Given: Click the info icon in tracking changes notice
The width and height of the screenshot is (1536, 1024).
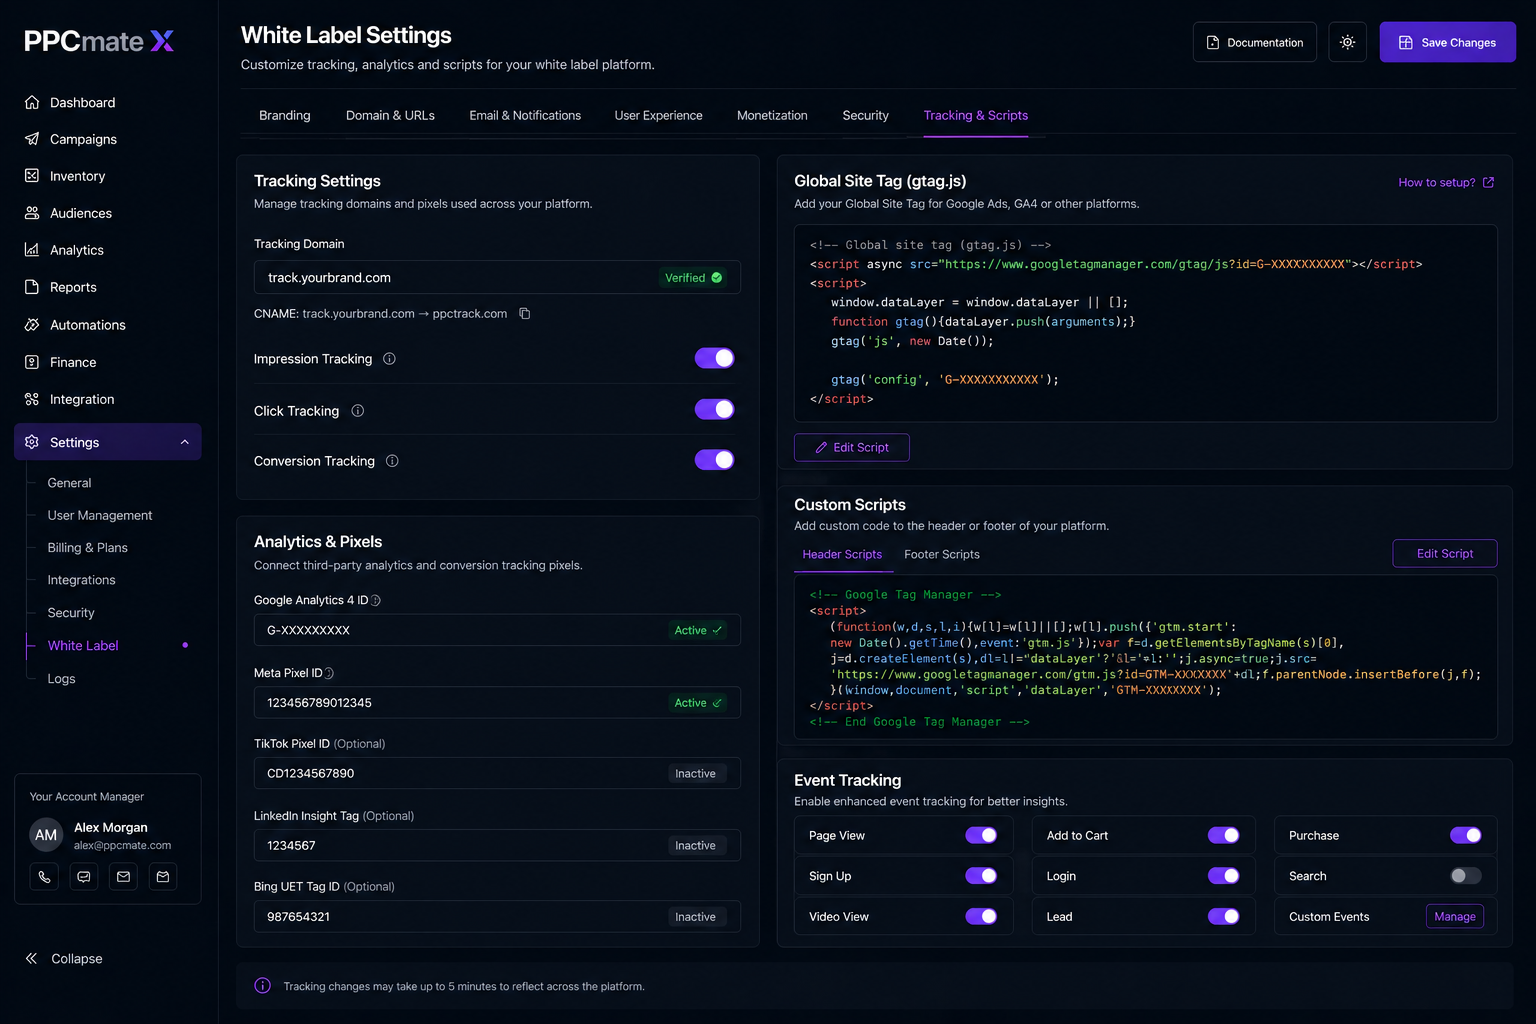Looking at the screenshot, I should (x=263, y=986).
